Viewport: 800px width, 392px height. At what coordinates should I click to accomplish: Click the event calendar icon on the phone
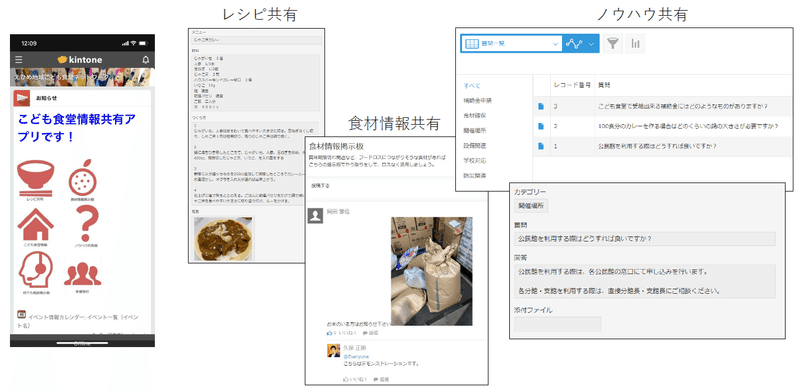[x=21, y=314]
